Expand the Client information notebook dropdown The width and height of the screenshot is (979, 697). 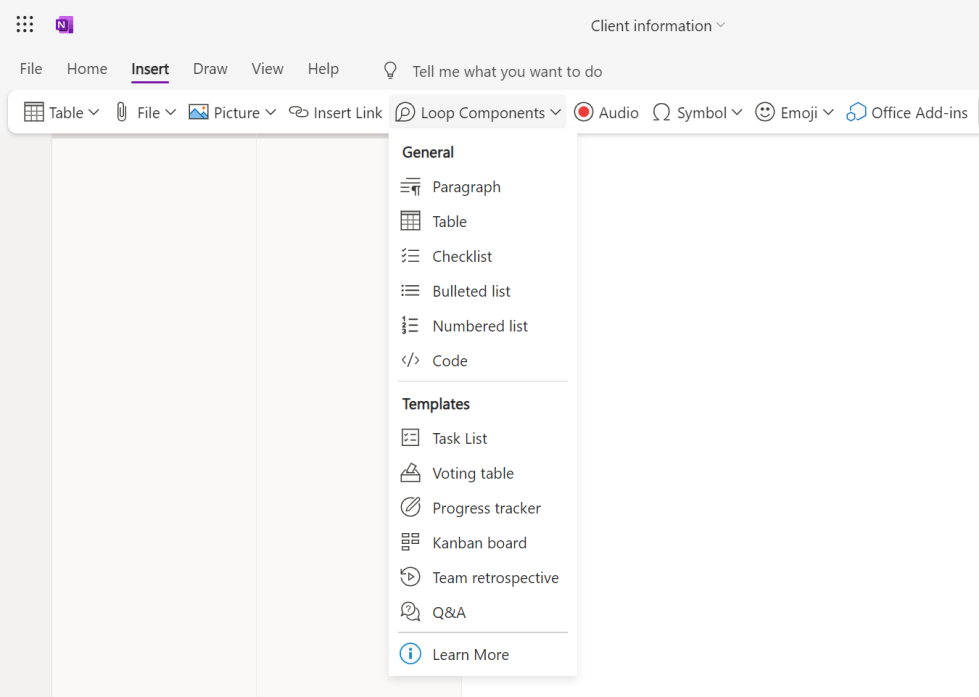tap(656, 25)
